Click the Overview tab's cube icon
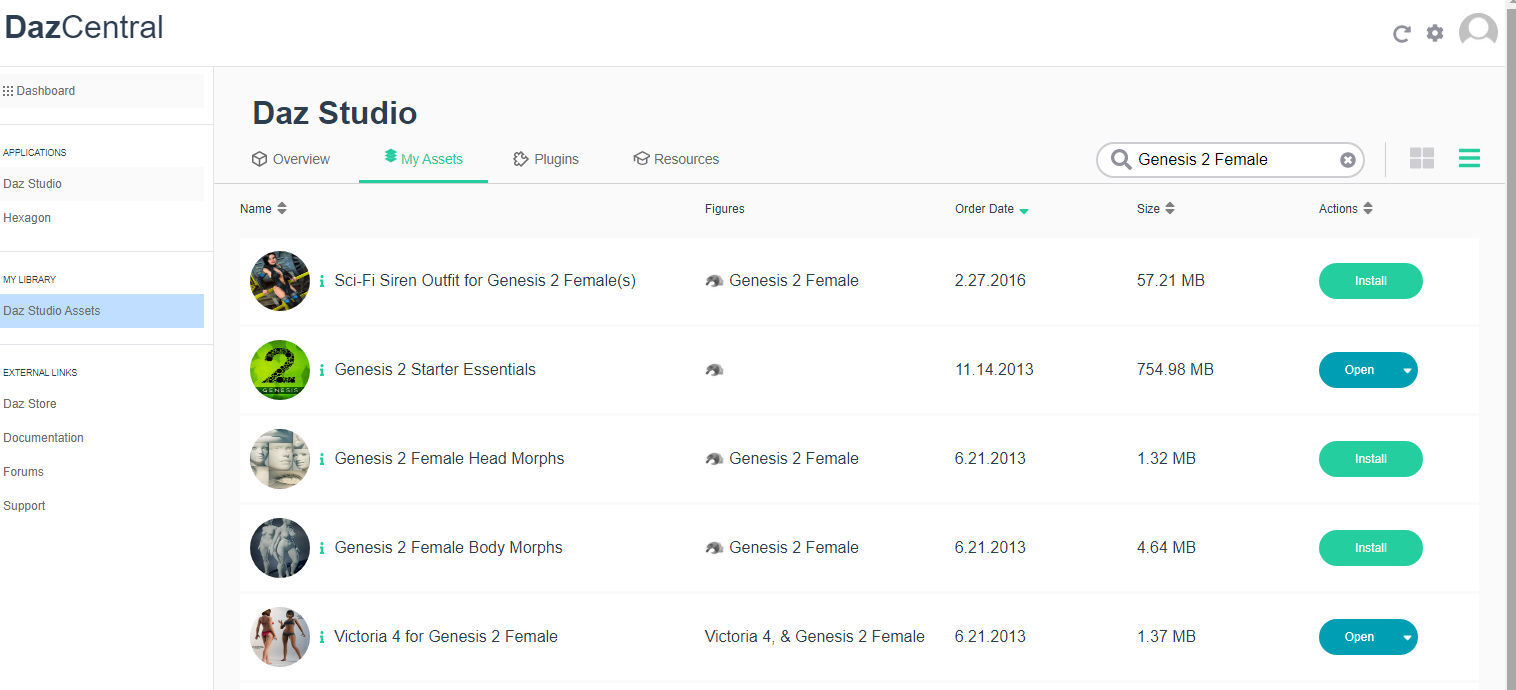 coord(259,159)
